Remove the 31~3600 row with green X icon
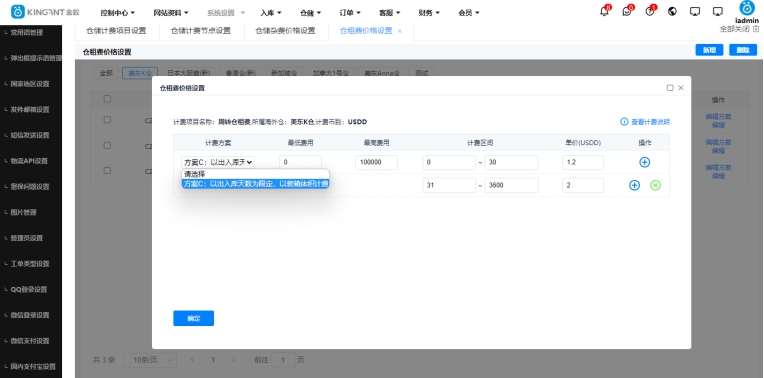 tap(655, 185)
